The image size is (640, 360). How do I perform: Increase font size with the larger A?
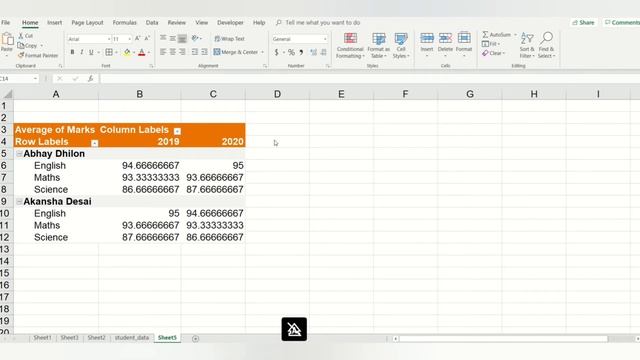click(x=138, y=39)
